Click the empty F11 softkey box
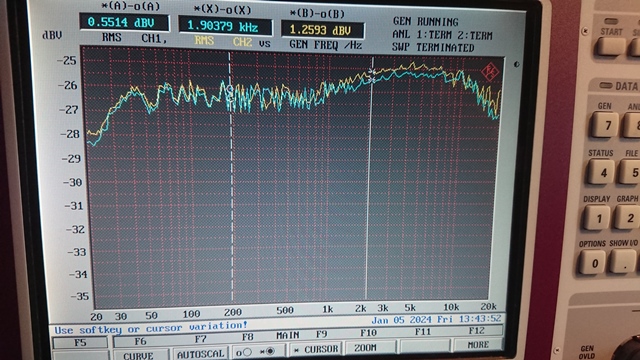The image size is (640, 360). coord(425,346)
